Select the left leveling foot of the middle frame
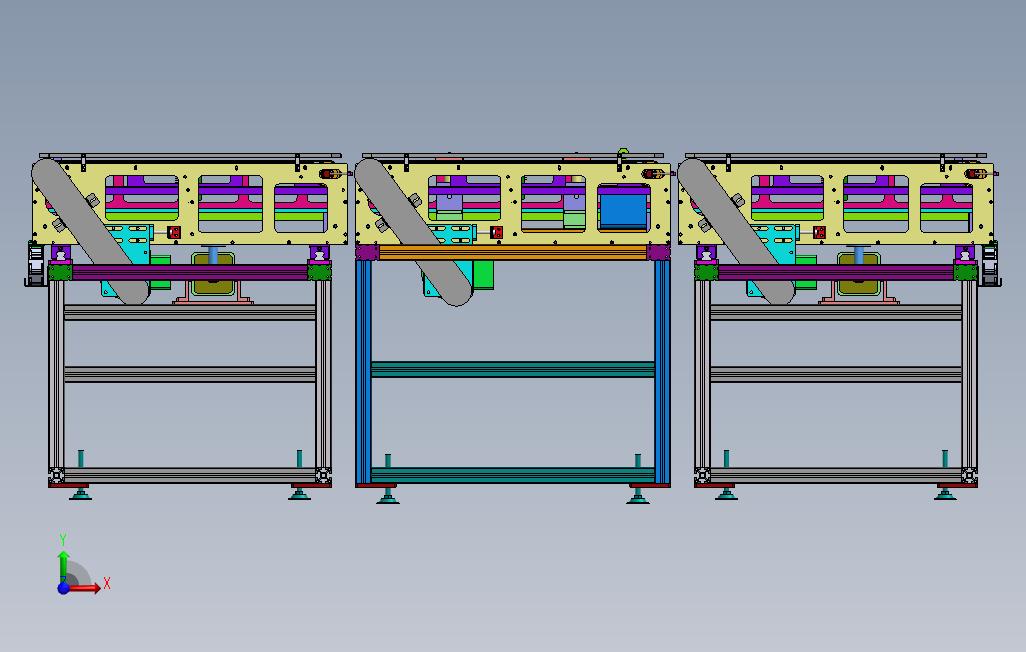Image resolution: width=1026 pixels, height=652 pixels. click(x=387, y=495)
